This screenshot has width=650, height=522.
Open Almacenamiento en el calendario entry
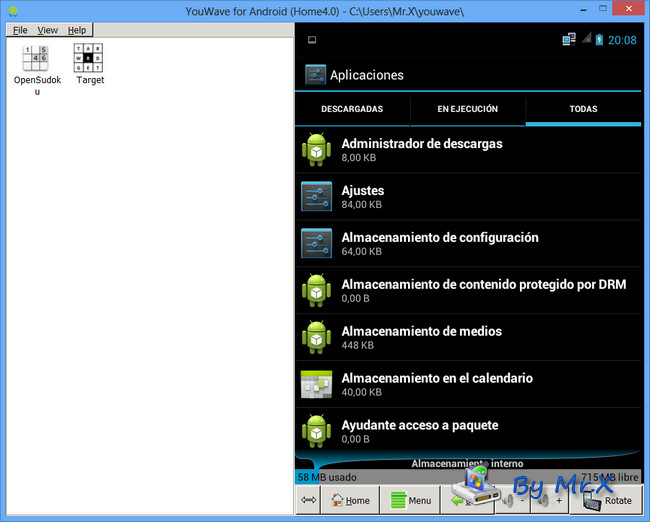click(468, 384)
